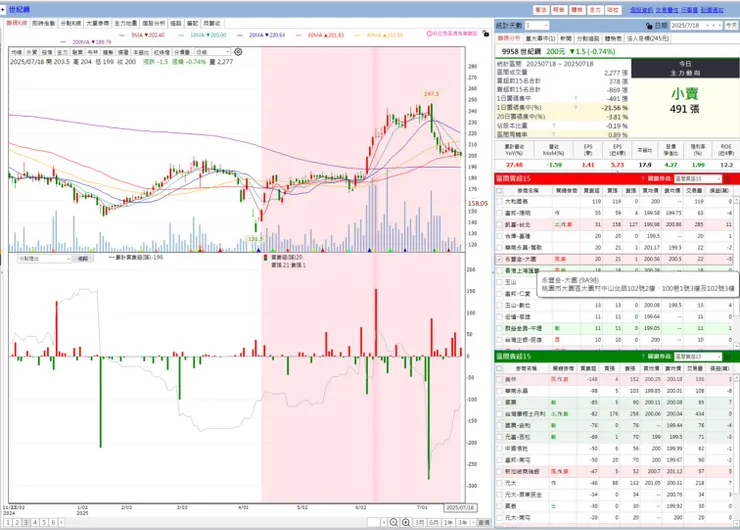The image size is (740, 530).
Task: Toggle 外資 overlay button
Action: pyautogui.click(x=32, y=52)
